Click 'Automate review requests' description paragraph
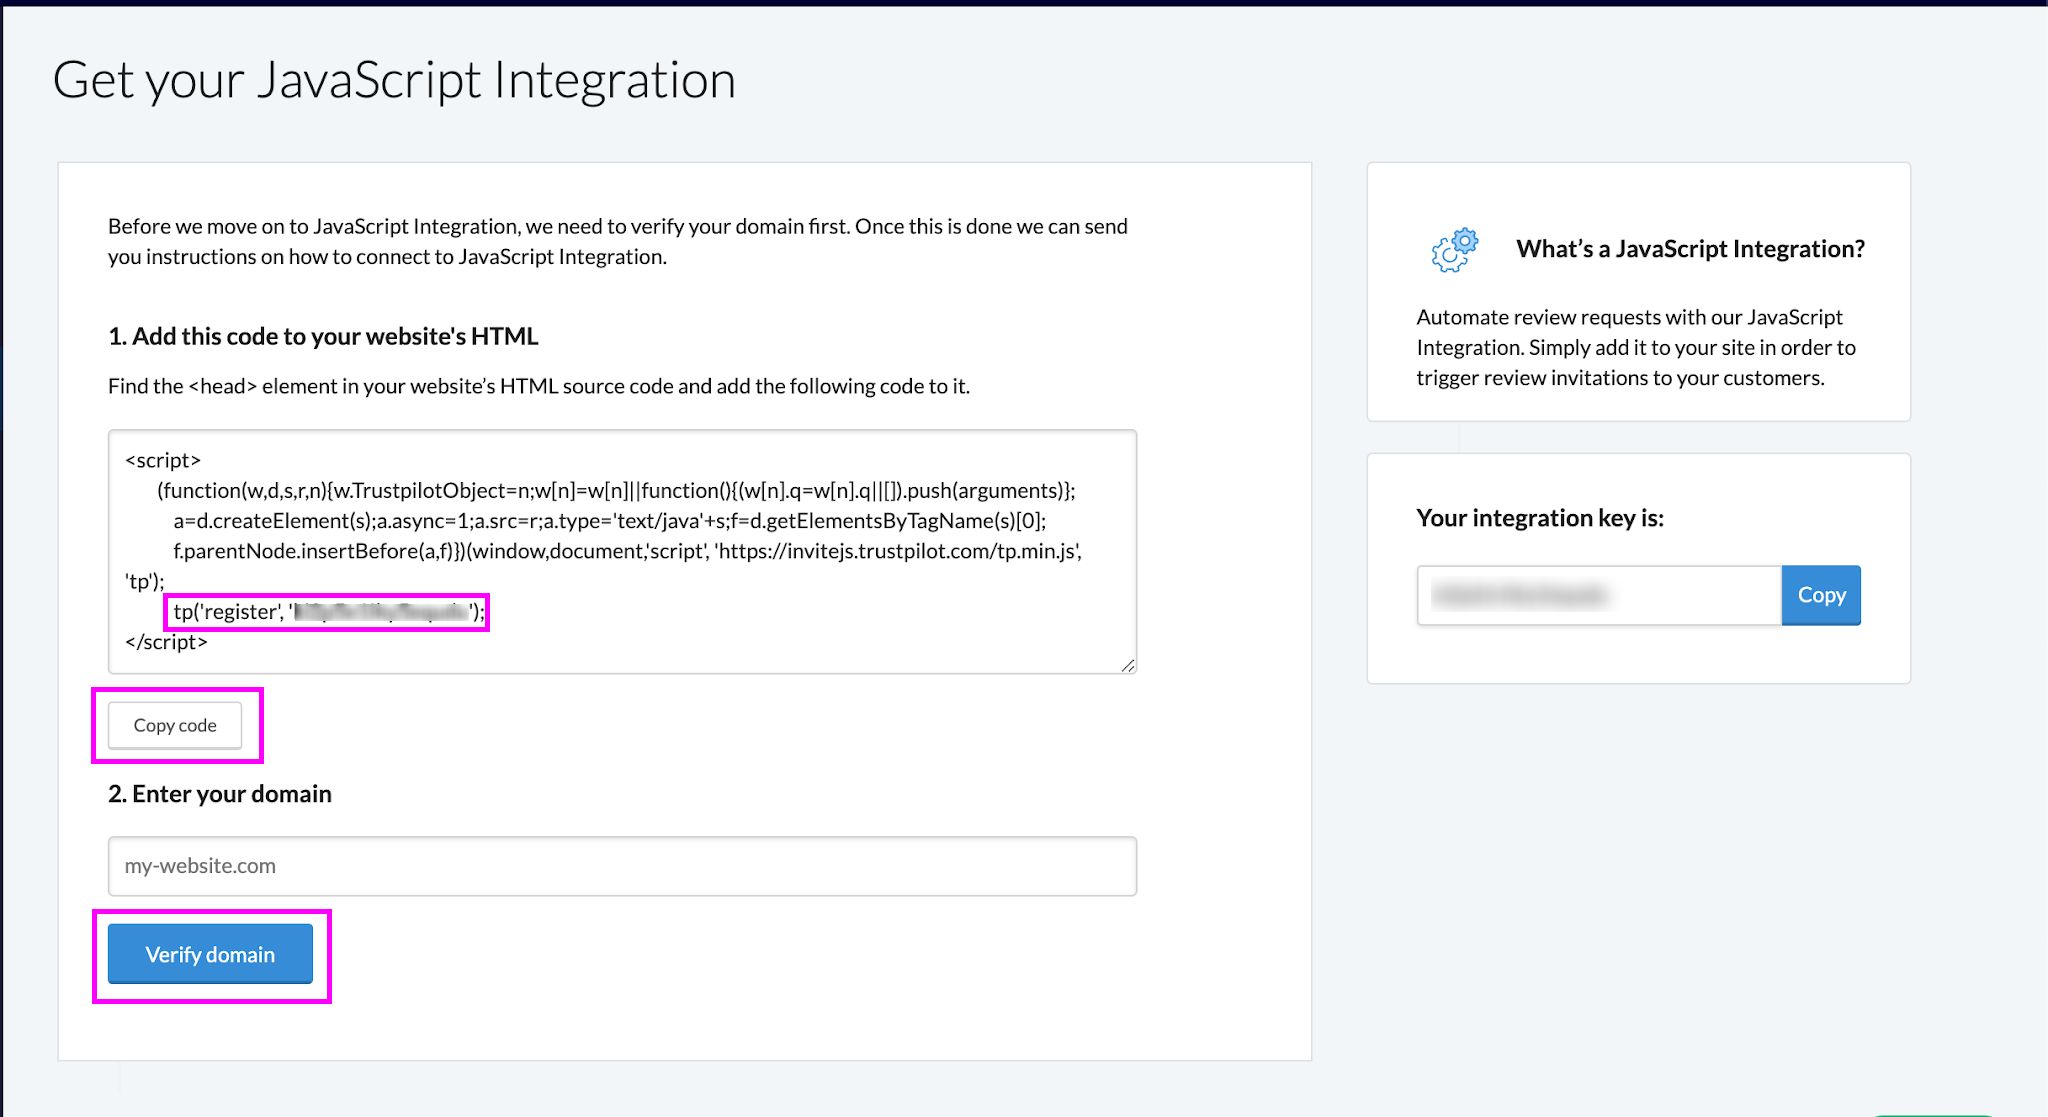The height and width of the screenshot is (1117, 2048). 1636,347
